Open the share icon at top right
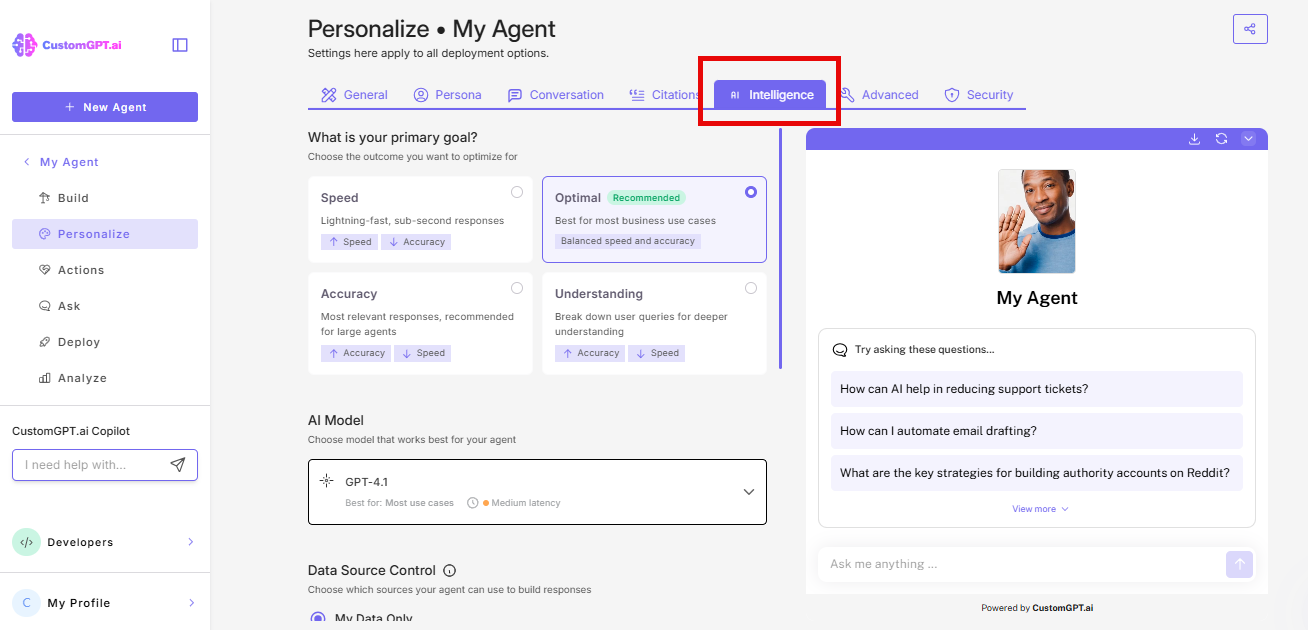This screenshot has height=630, width=1308. (x=1250, y=28)
